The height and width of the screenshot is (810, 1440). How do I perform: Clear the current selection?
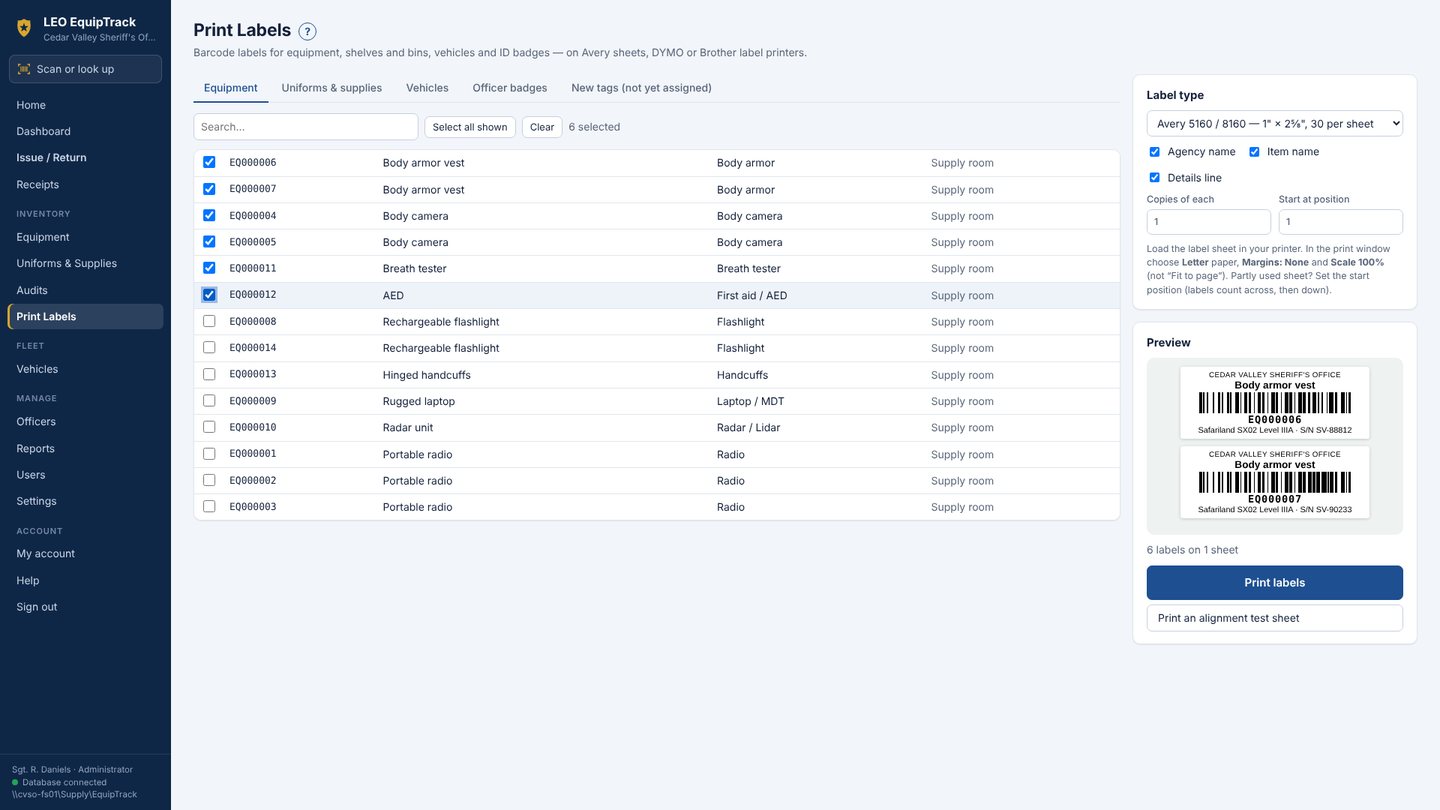click(542, 127)
